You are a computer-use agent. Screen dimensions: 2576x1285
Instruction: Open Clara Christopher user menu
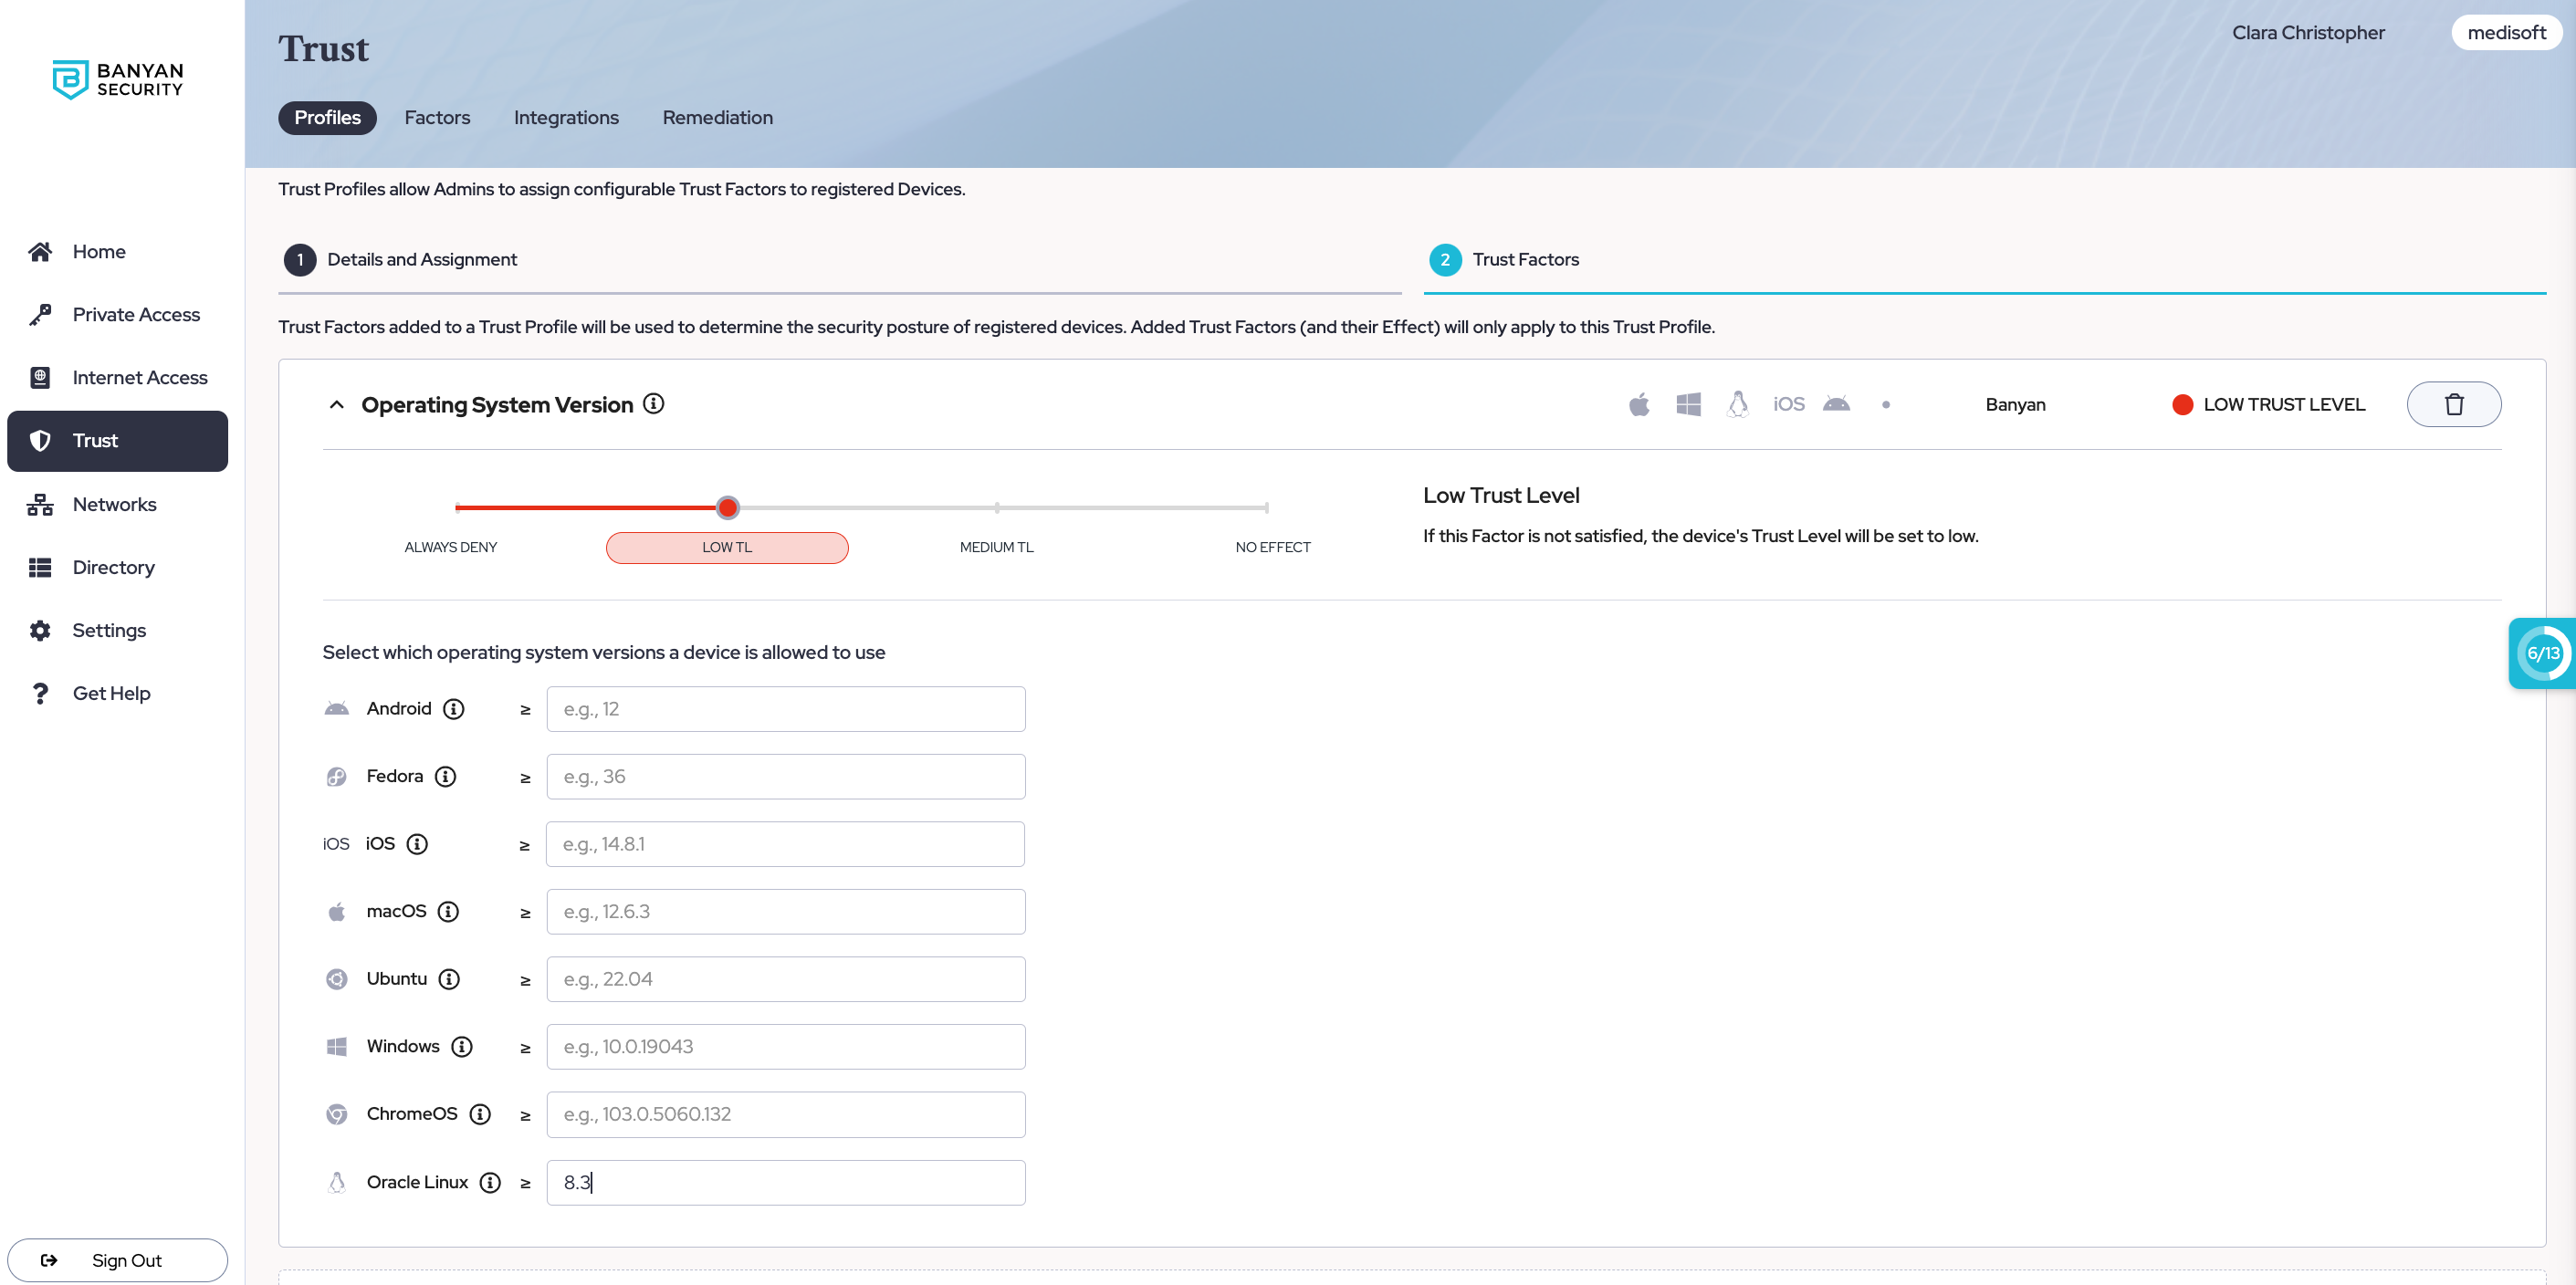[x=2308, y=33]
